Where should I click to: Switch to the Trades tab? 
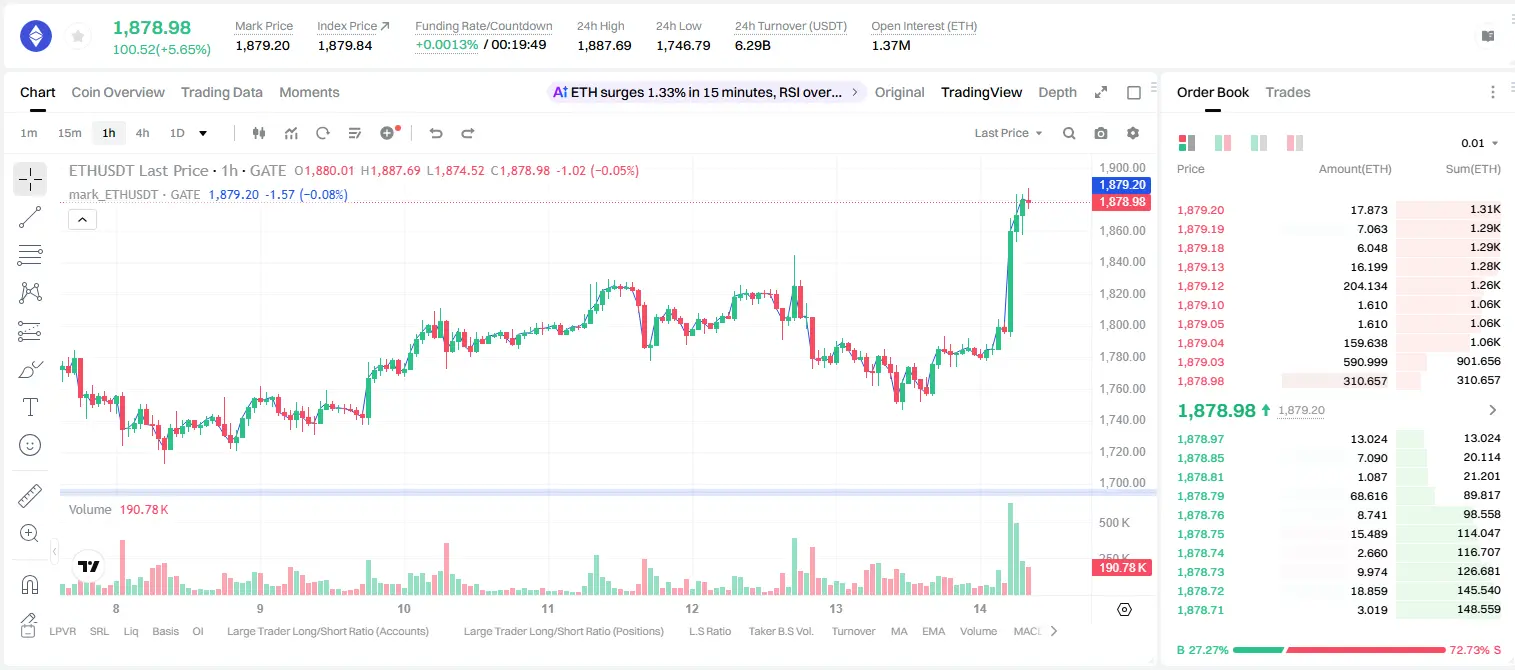1287,92
